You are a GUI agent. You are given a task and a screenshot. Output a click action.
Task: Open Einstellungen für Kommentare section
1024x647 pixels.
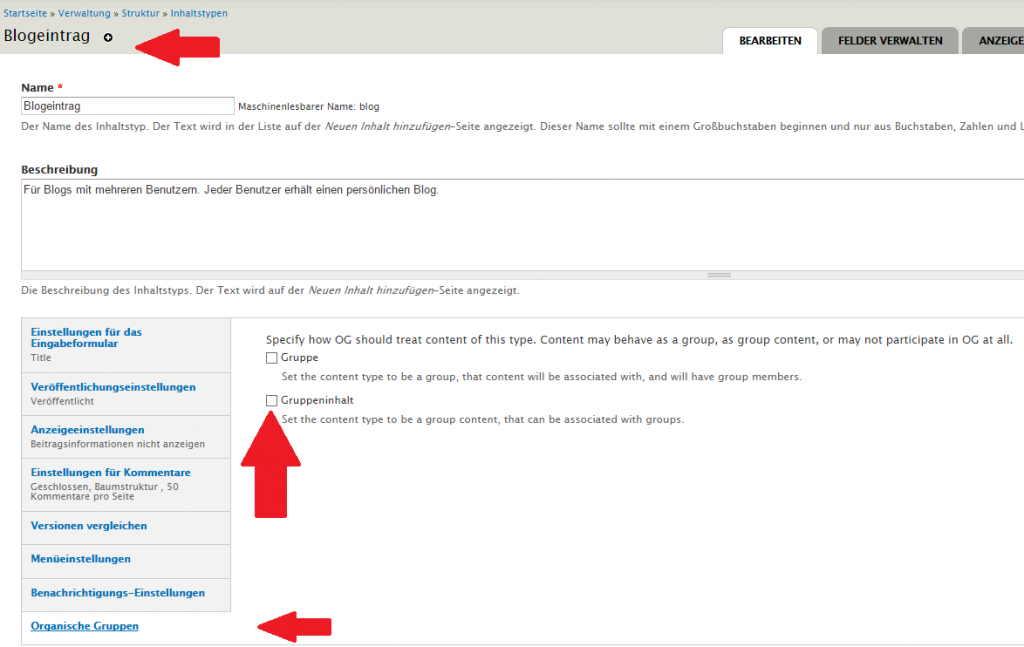click(x=110, y=472)
